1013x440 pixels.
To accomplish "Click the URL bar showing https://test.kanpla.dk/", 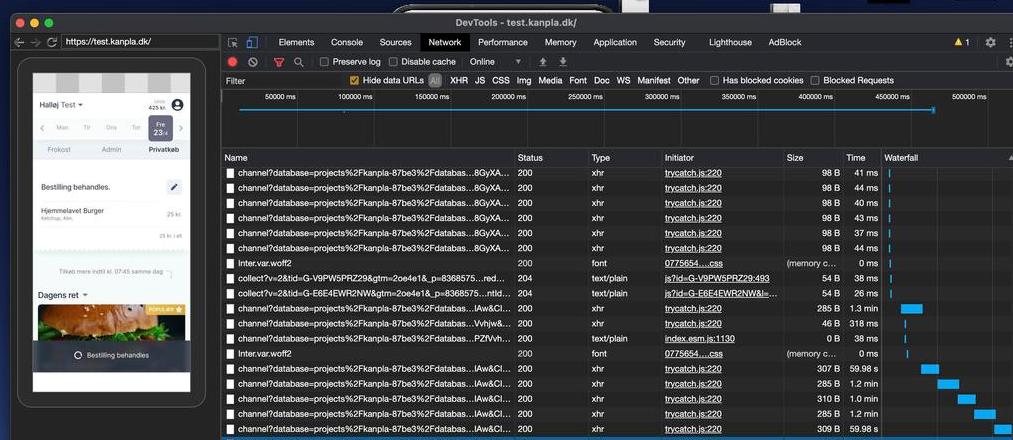I will (x=141, y=42).
